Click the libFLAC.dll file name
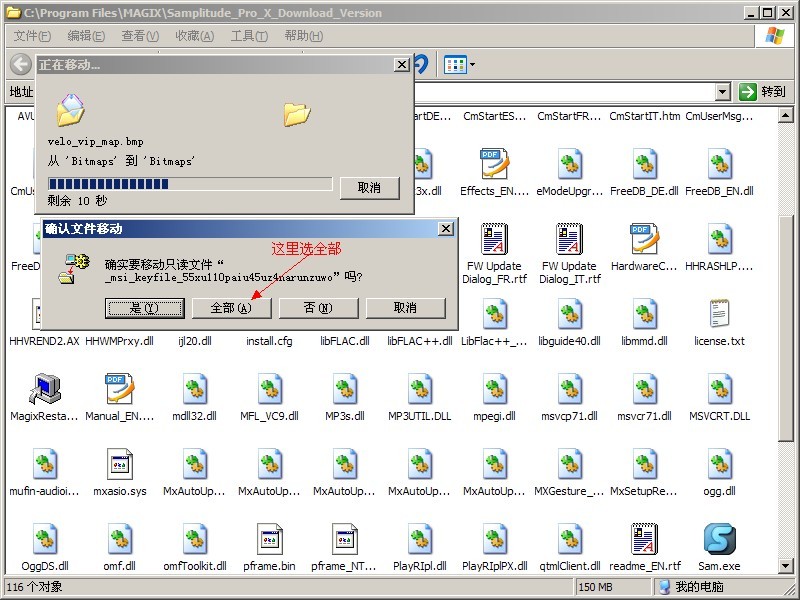 tap(344, 341)
